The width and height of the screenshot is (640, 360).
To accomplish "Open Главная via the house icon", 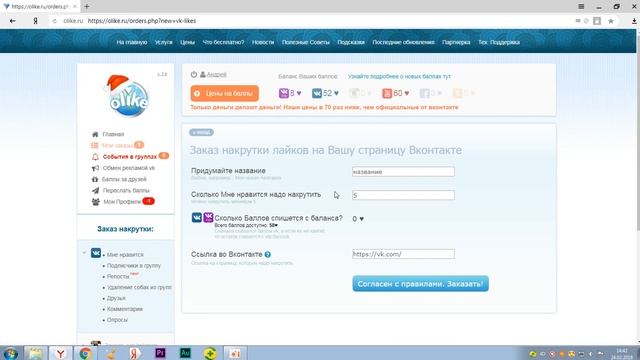I will click(95, 134).
